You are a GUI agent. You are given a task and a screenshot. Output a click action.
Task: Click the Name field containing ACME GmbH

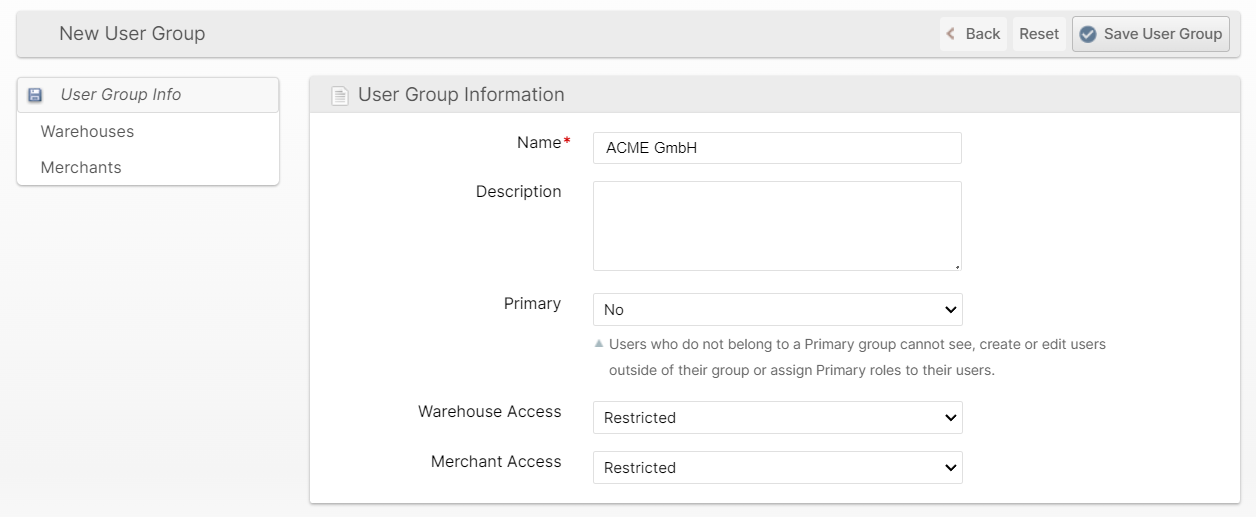click(x=777, y=148)
